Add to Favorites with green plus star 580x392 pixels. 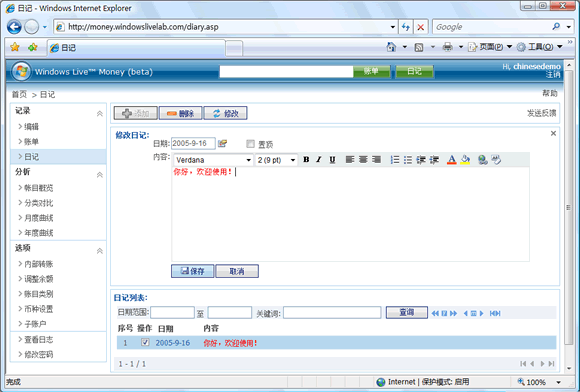point(33,47)
